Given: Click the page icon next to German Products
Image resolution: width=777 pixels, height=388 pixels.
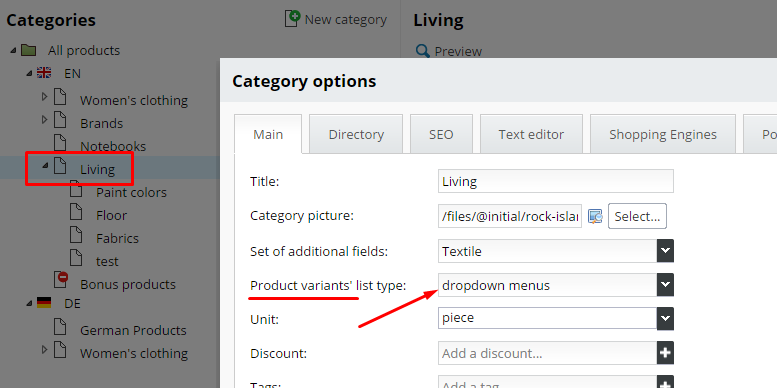Looking at the screenshot, I should point(60,327).
